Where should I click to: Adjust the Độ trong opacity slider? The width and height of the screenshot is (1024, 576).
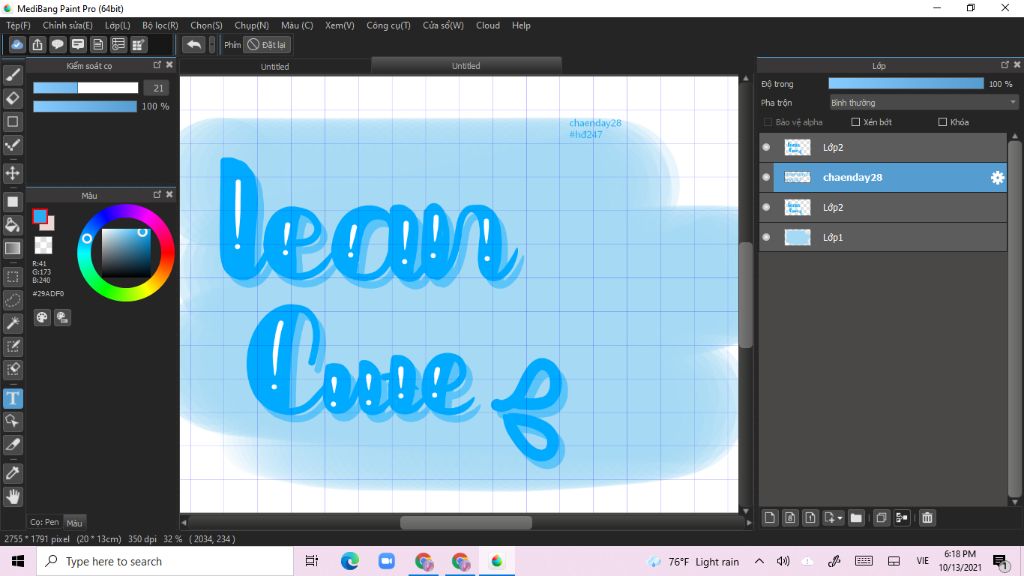coord(906,84)
